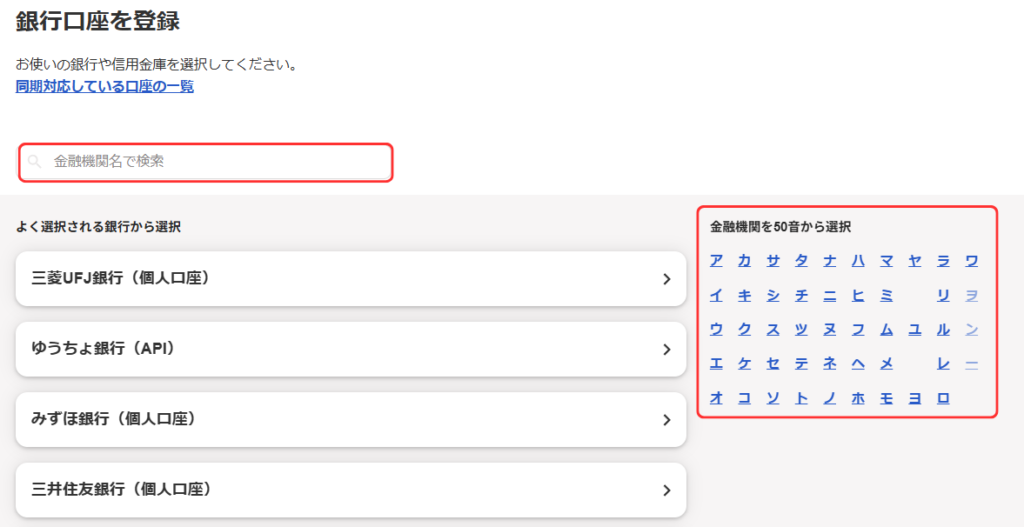Image resolution: width=1024 pixels, height=527 pixels.
Task: Filter banks by kana ユ
Action: (x=914, y=329)
